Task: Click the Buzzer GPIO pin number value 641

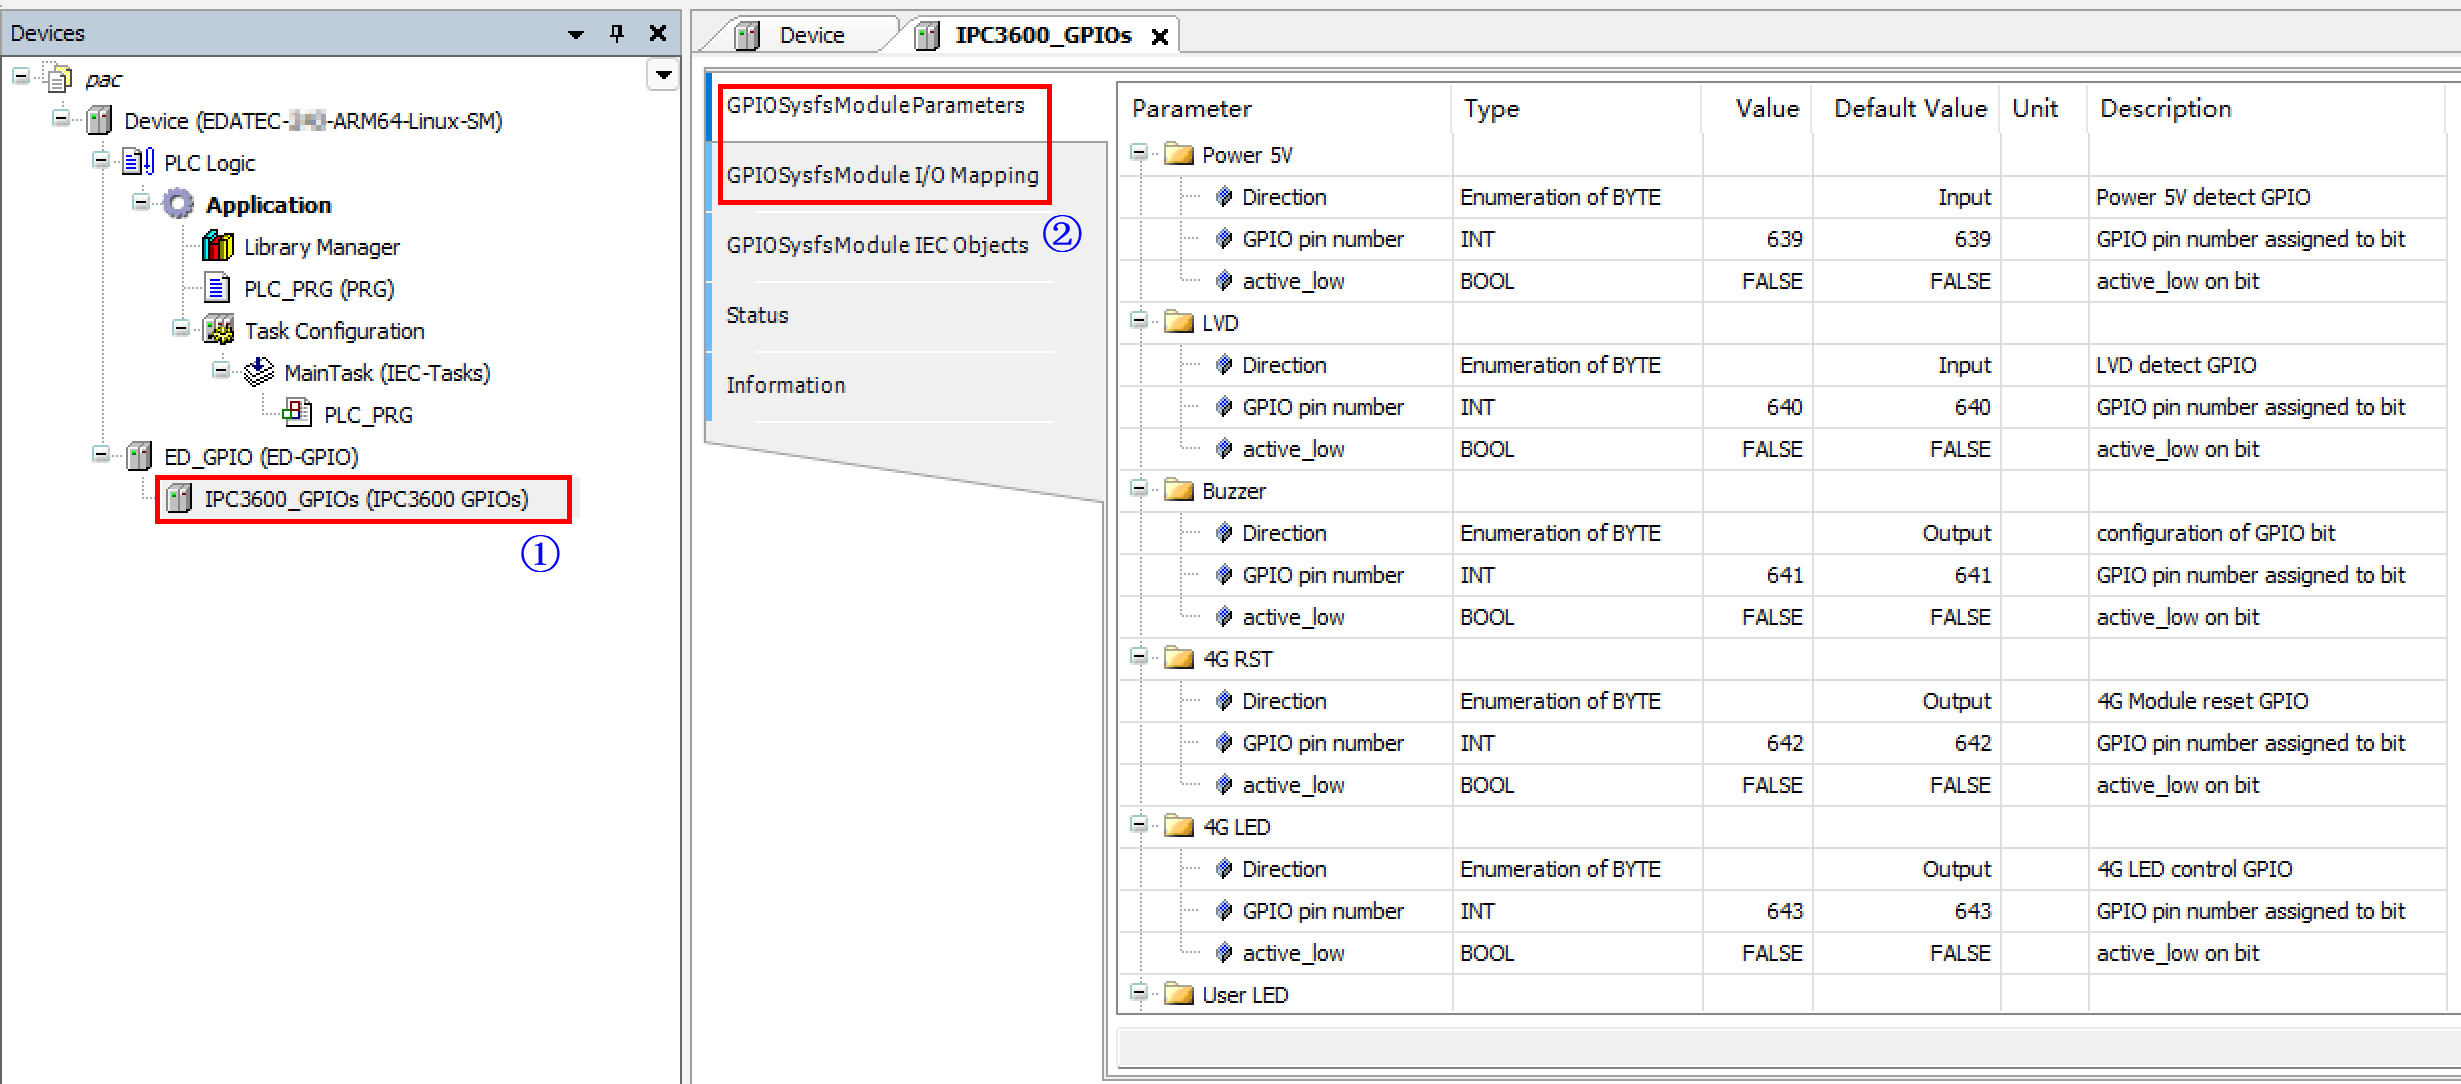Action: 1784,575
